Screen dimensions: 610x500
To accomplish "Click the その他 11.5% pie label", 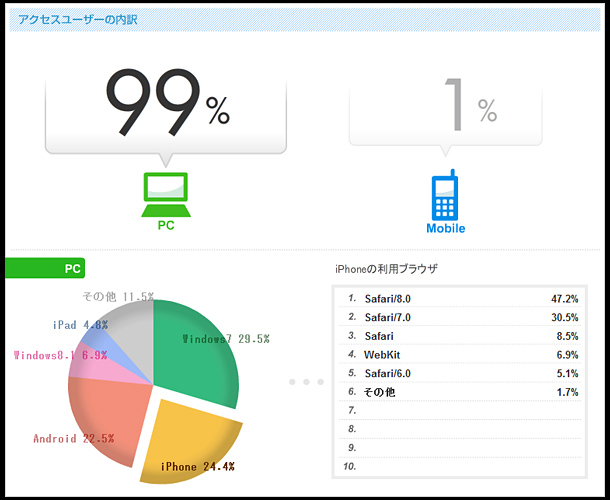I will click(118, 297).
